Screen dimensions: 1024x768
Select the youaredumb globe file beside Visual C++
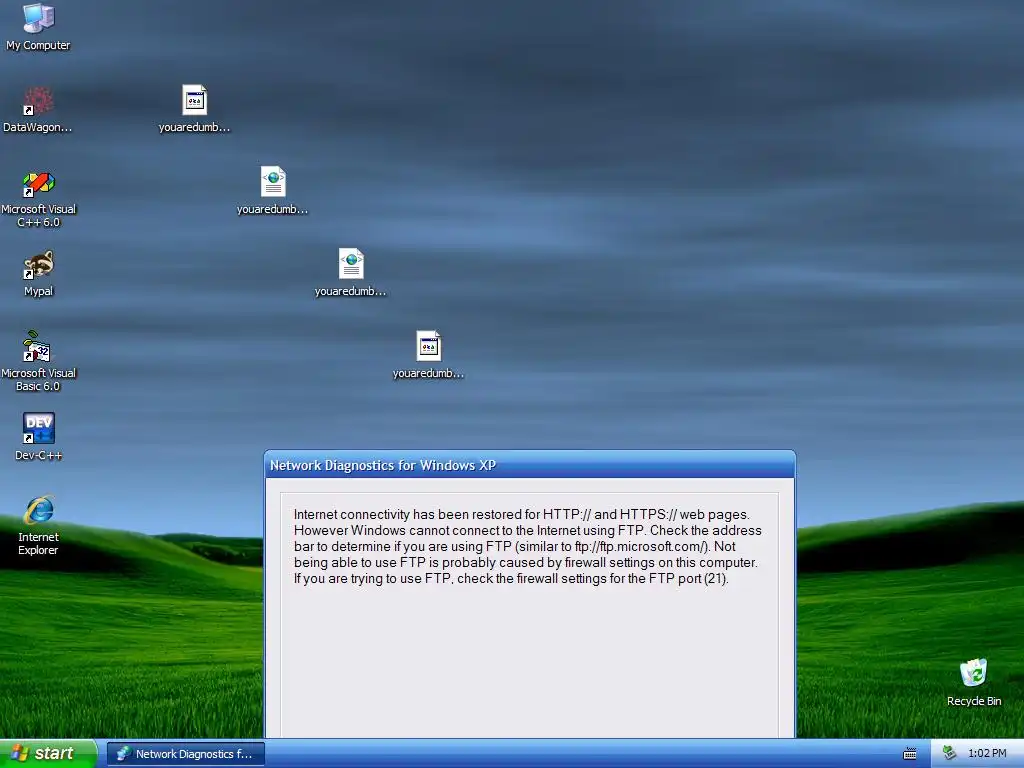273,191
